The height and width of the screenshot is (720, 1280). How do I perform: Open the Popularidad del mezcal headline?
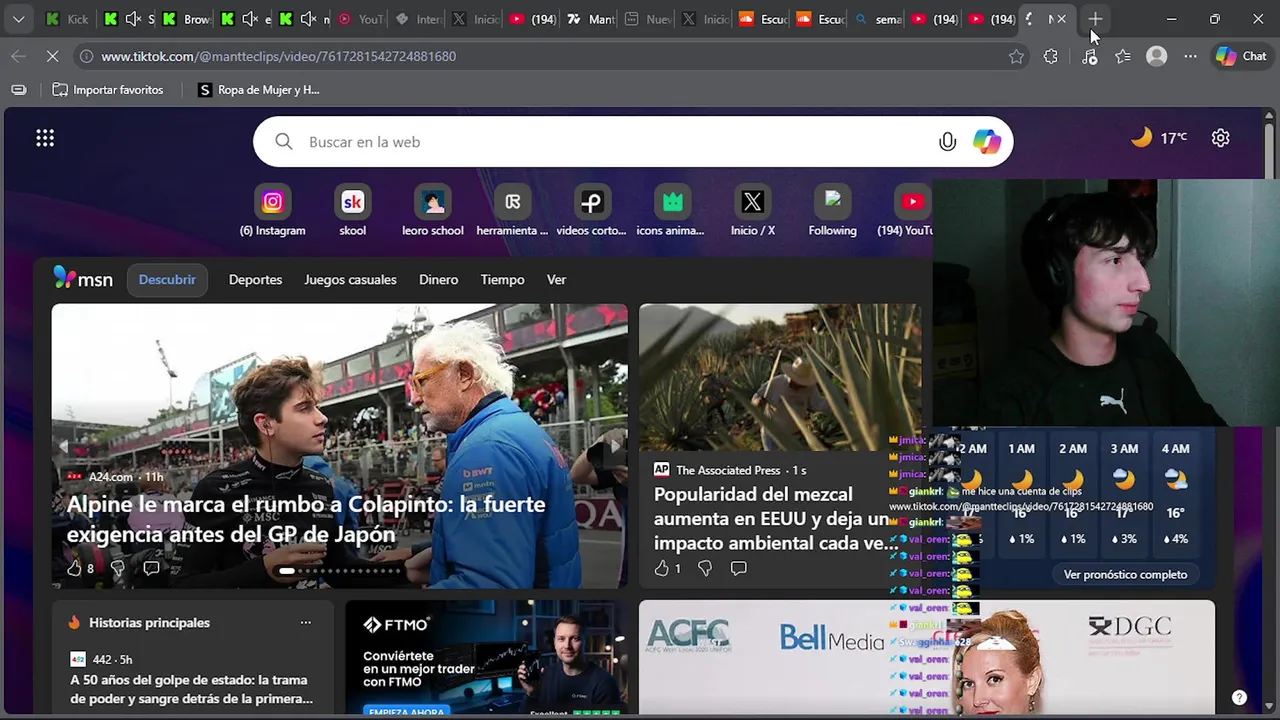777,518
